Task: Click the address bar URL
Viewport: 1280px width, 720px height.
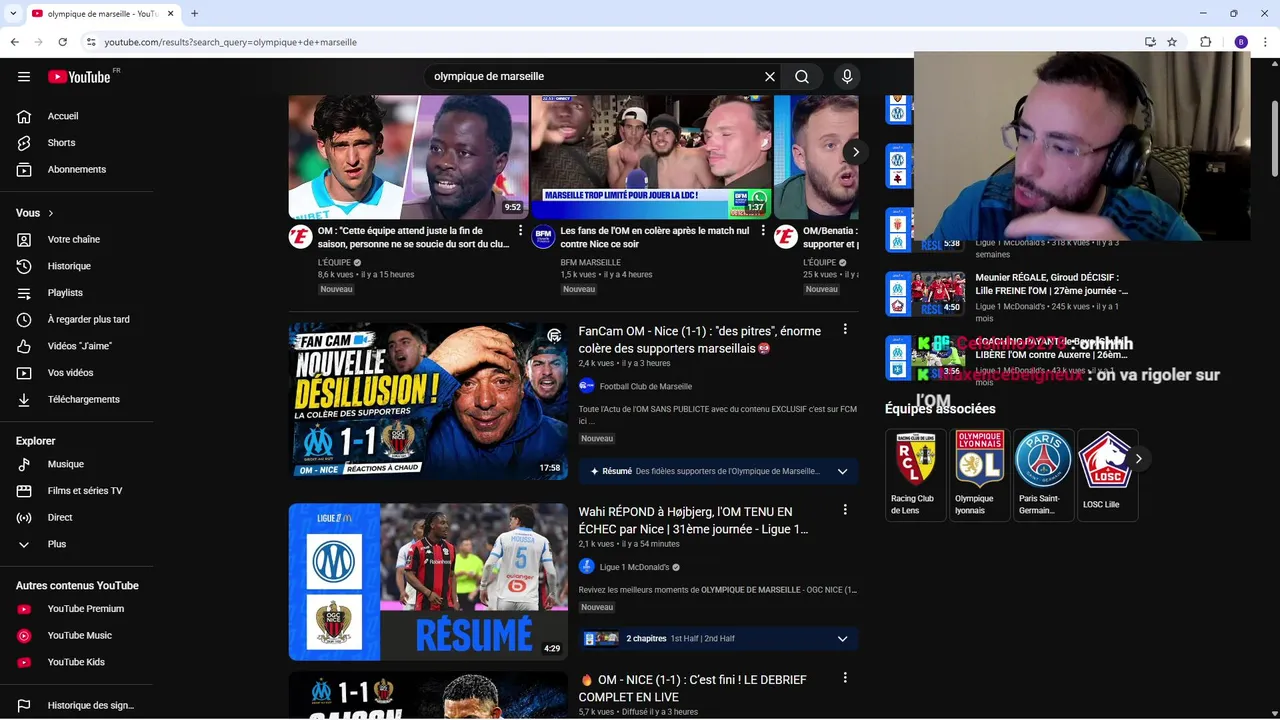Action: [231, 42]
